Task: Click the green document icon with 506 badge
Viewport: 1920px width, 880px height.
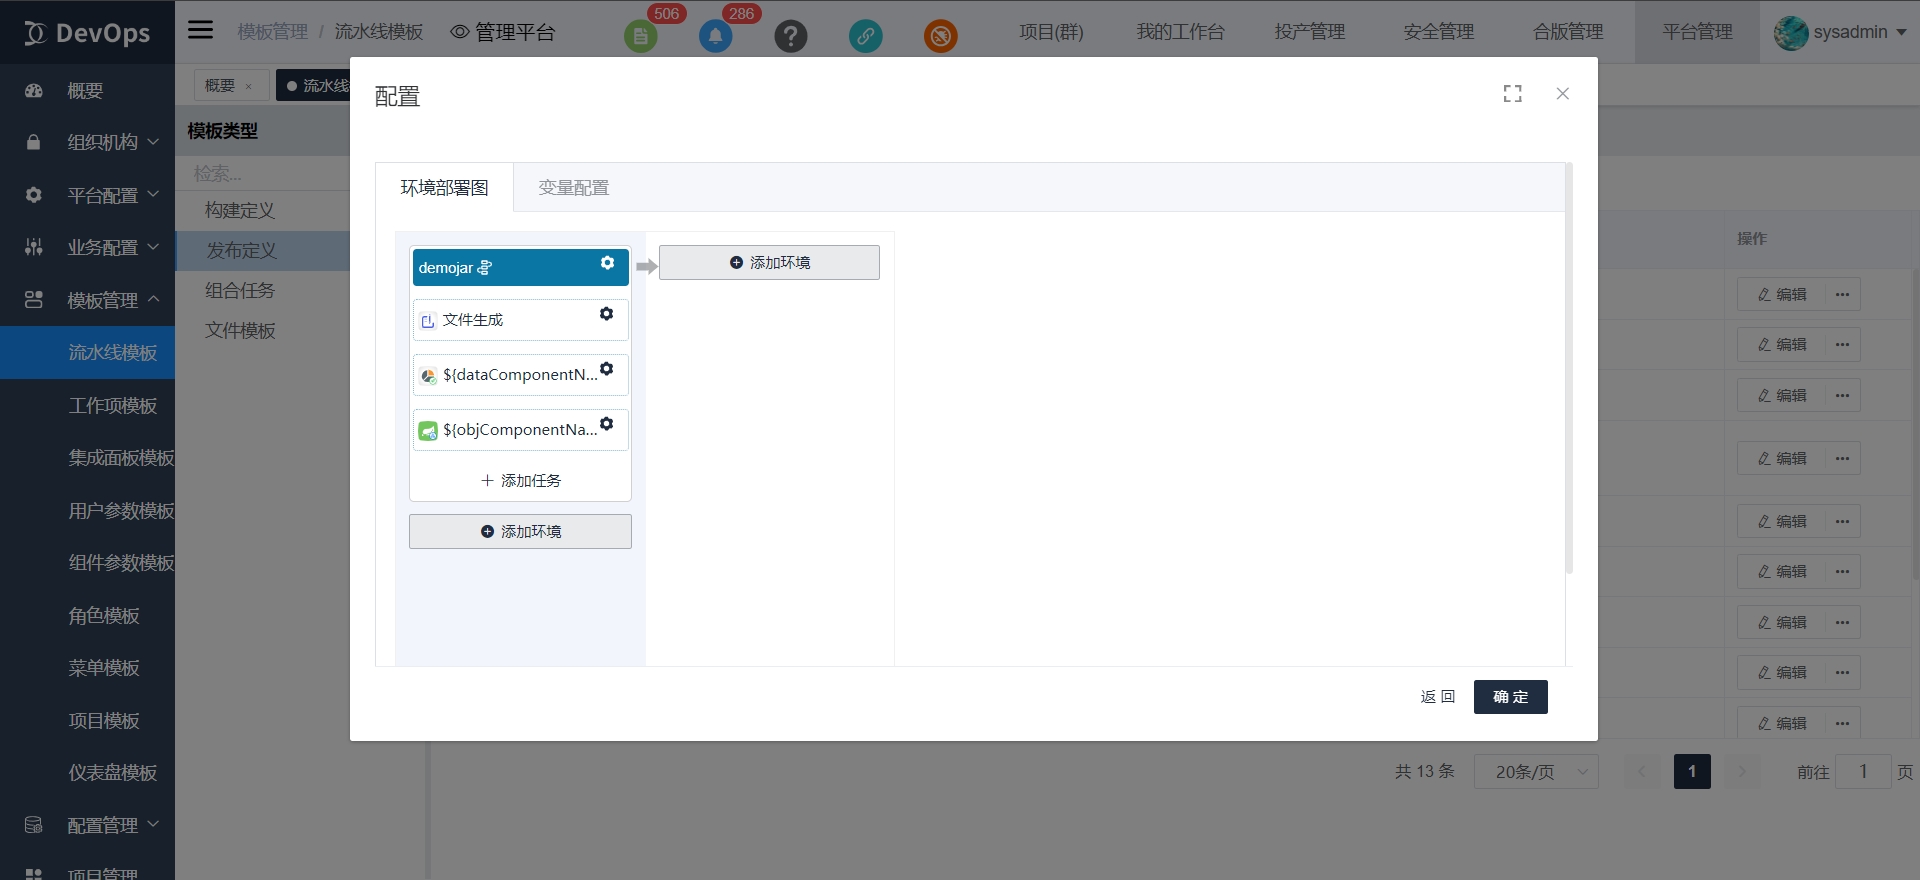Action: pyautogui.click(x=641, y=37)
